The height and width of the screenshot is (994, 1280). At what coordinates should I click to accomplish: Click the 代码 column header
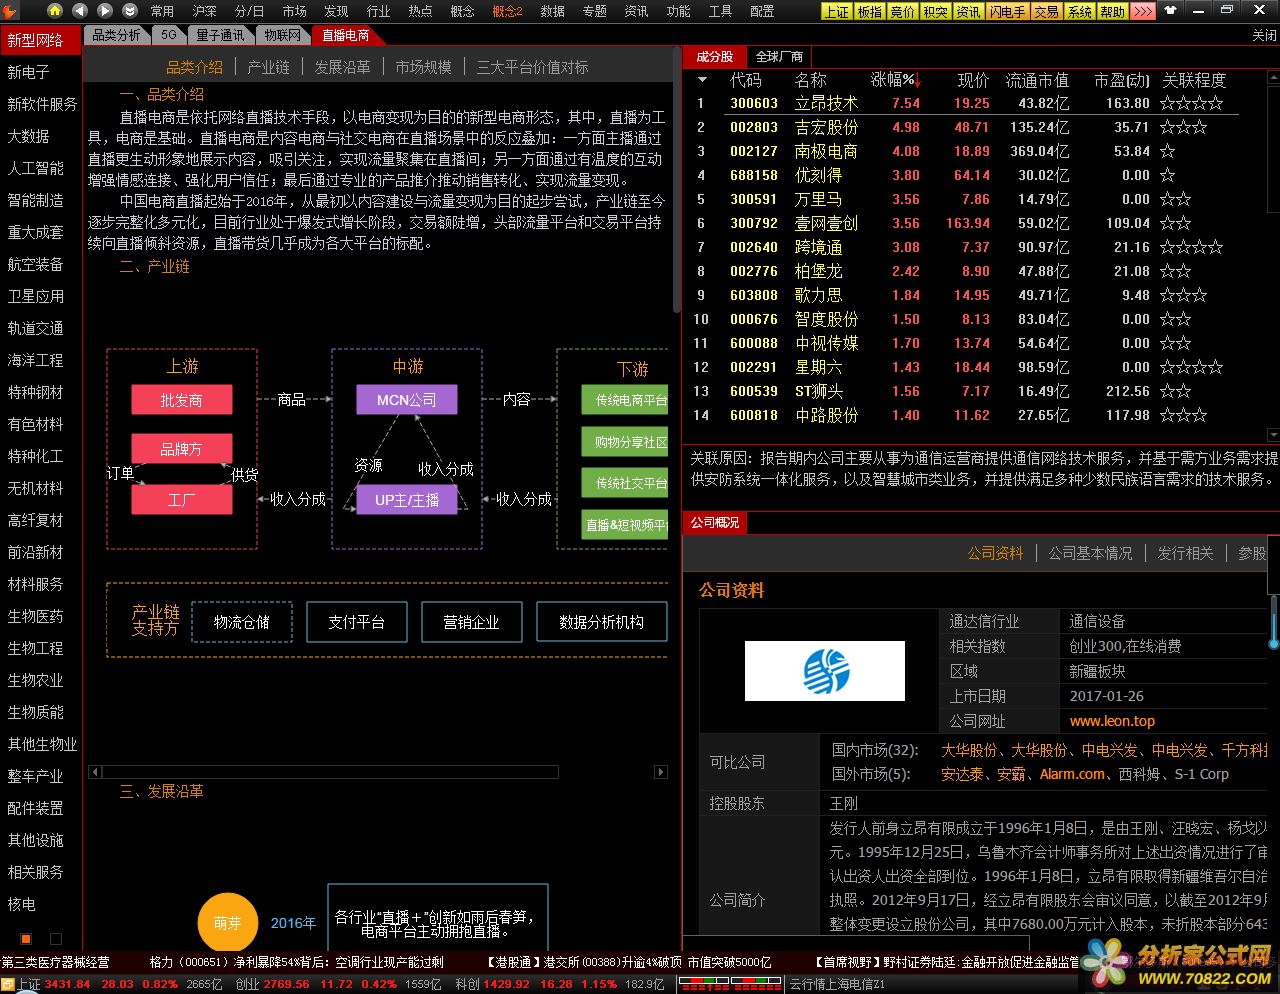[746, 80]
